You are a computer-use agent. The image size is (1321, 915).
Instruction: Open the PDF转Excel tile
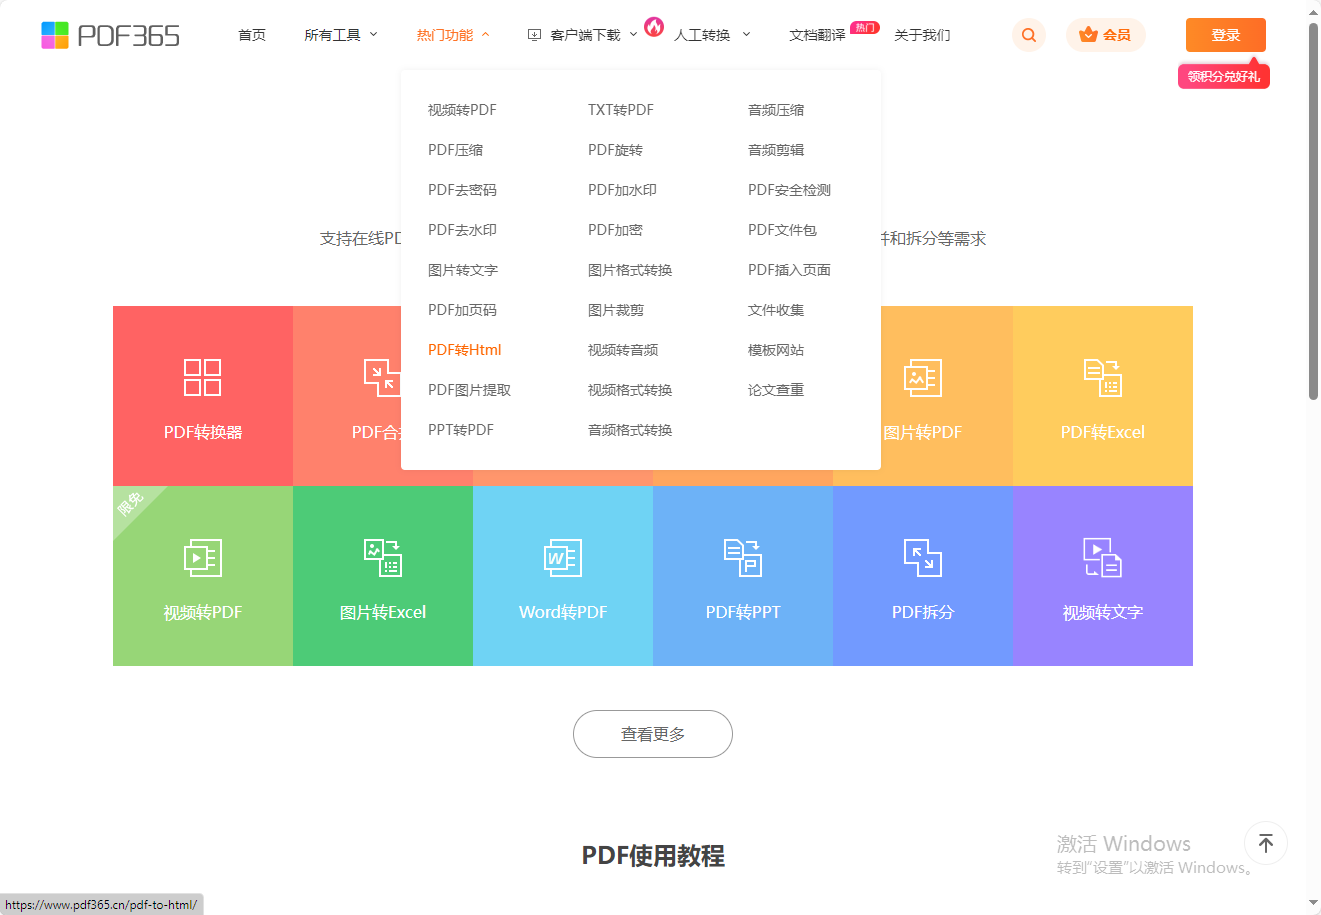[x=1103, y=396]
